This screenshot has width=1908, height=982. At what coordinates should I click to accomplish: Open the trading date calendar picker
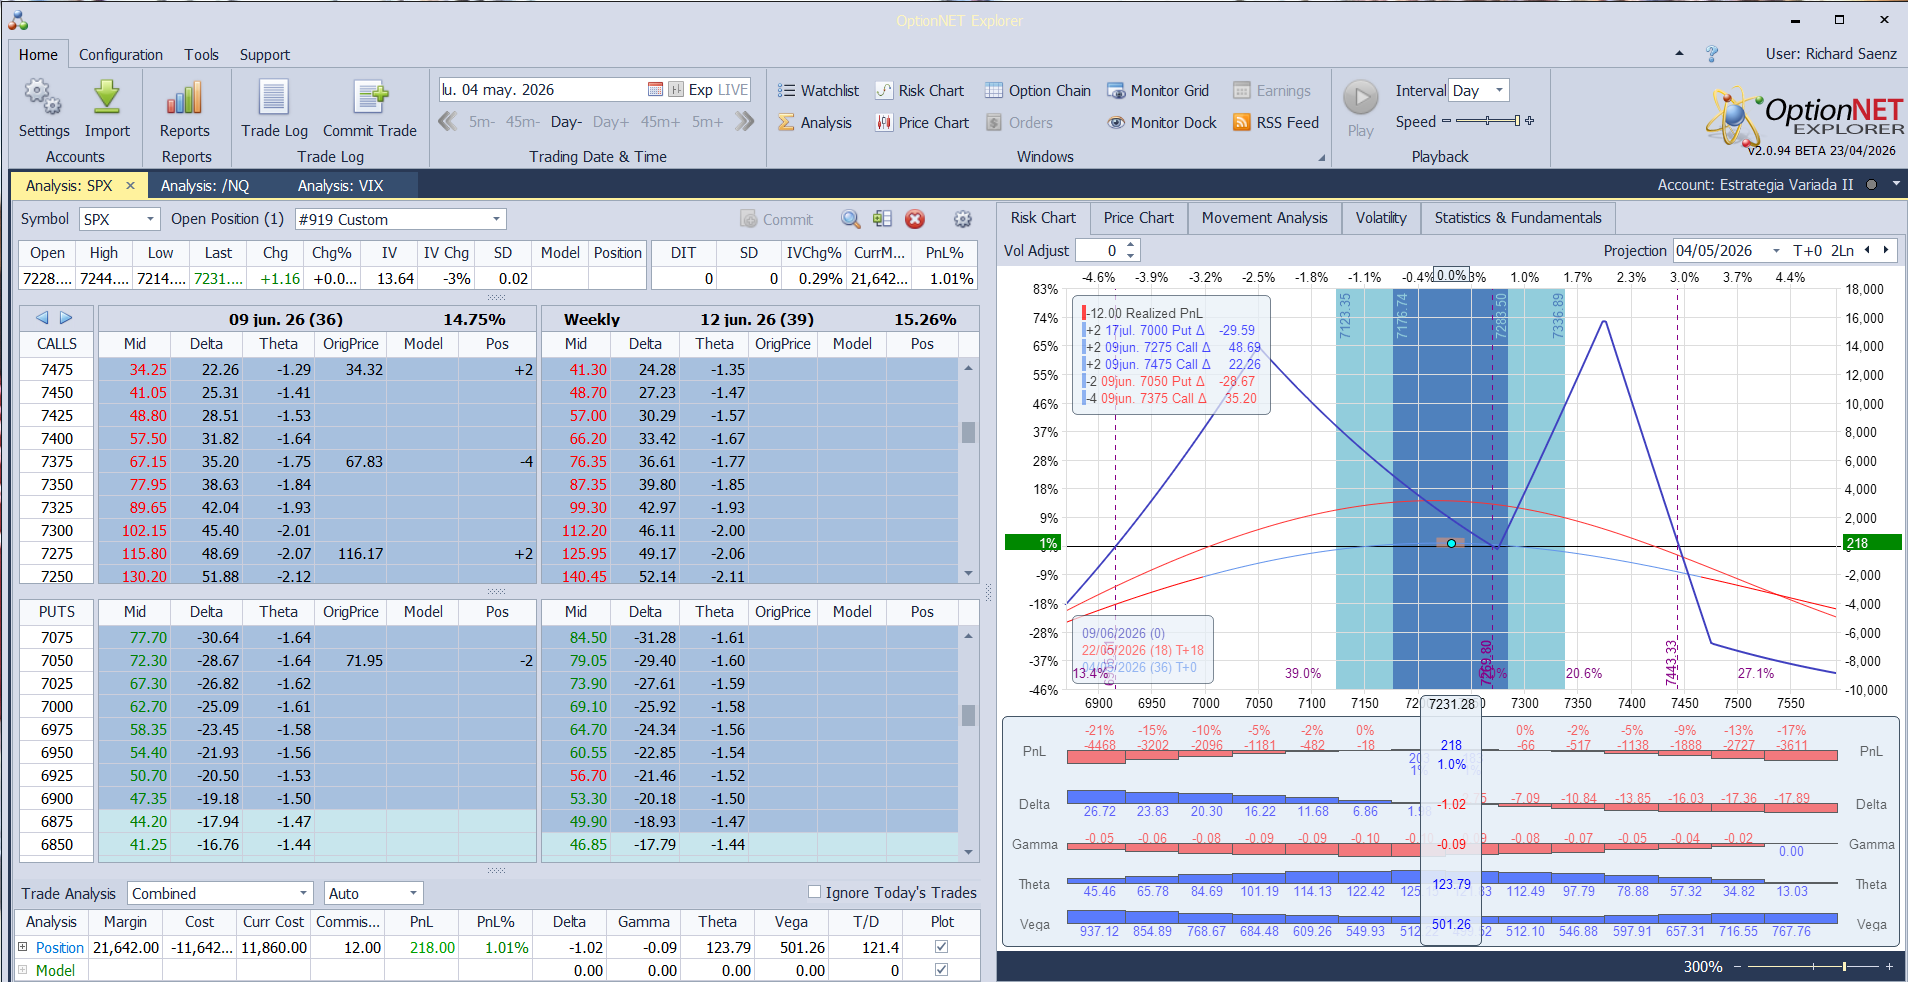click(655, 90)
